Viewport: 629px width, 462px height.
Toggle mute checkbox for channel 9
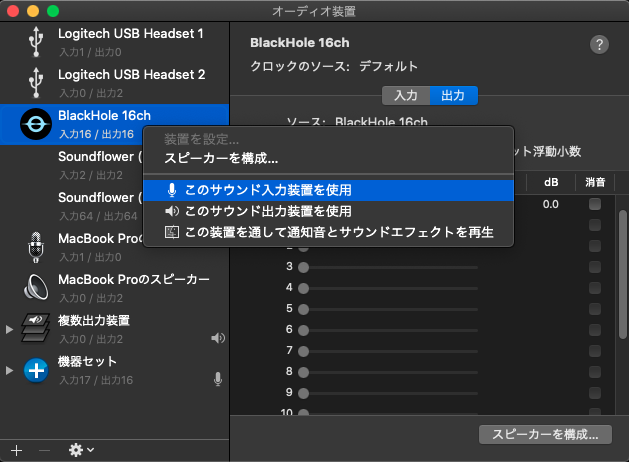pos(595,393)
